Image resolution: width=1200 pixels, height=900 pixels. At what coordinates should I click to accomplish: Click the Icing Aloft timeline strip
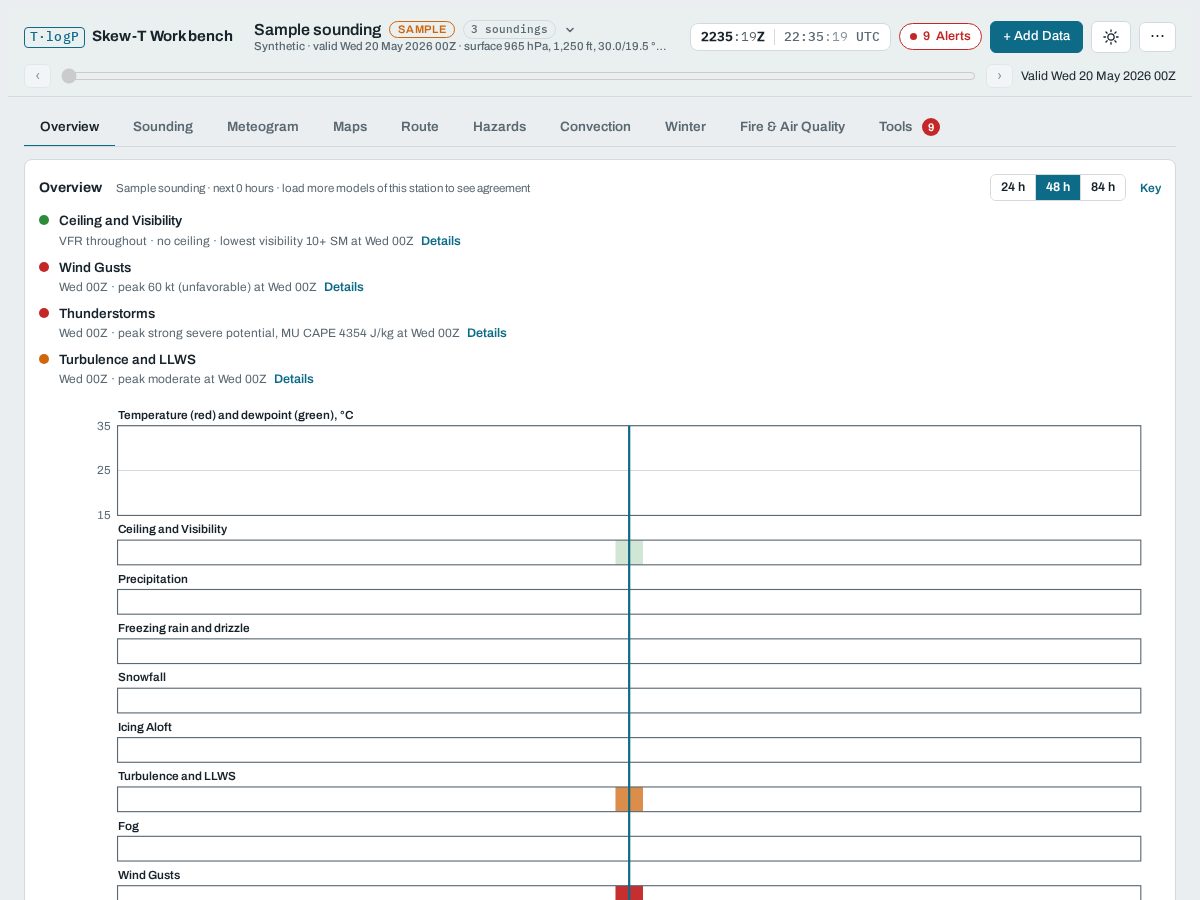tap(629, 750)
